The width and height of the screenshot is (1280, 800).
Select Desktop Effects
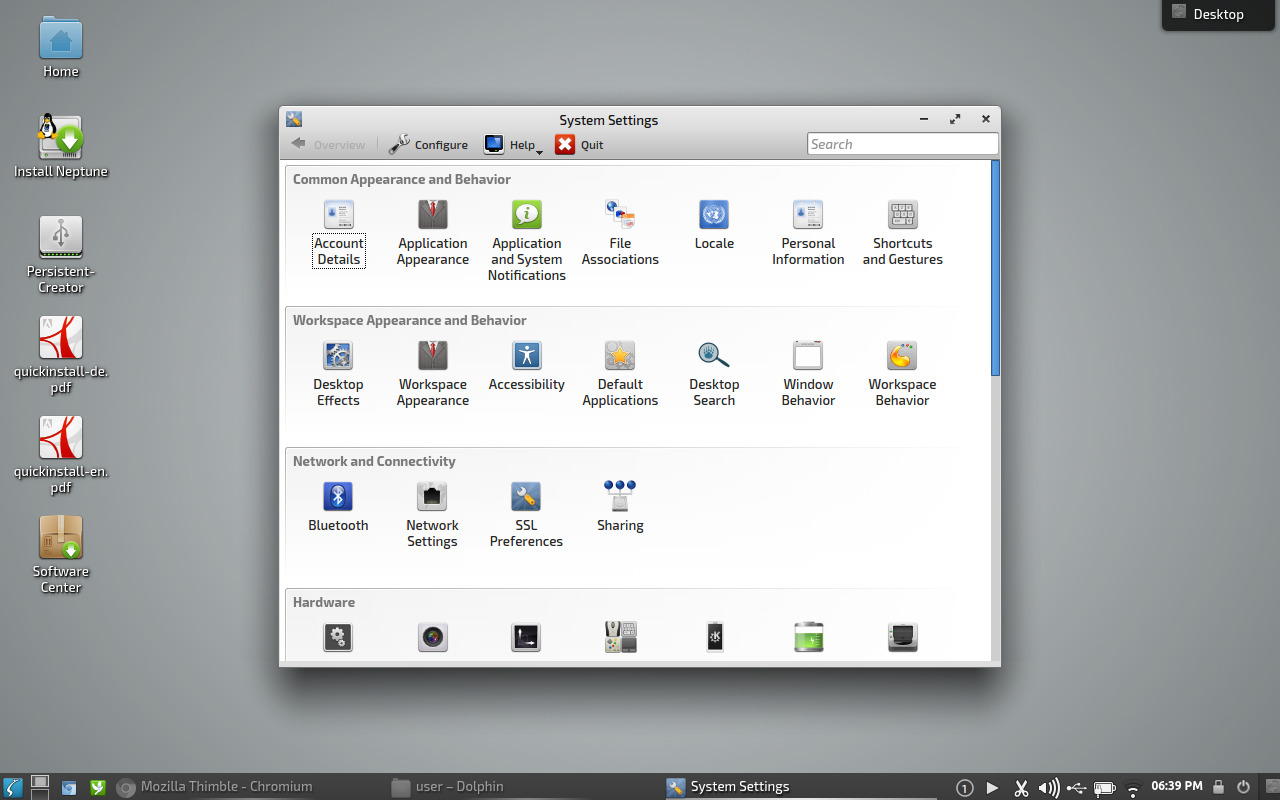click(x=338, y=371)
